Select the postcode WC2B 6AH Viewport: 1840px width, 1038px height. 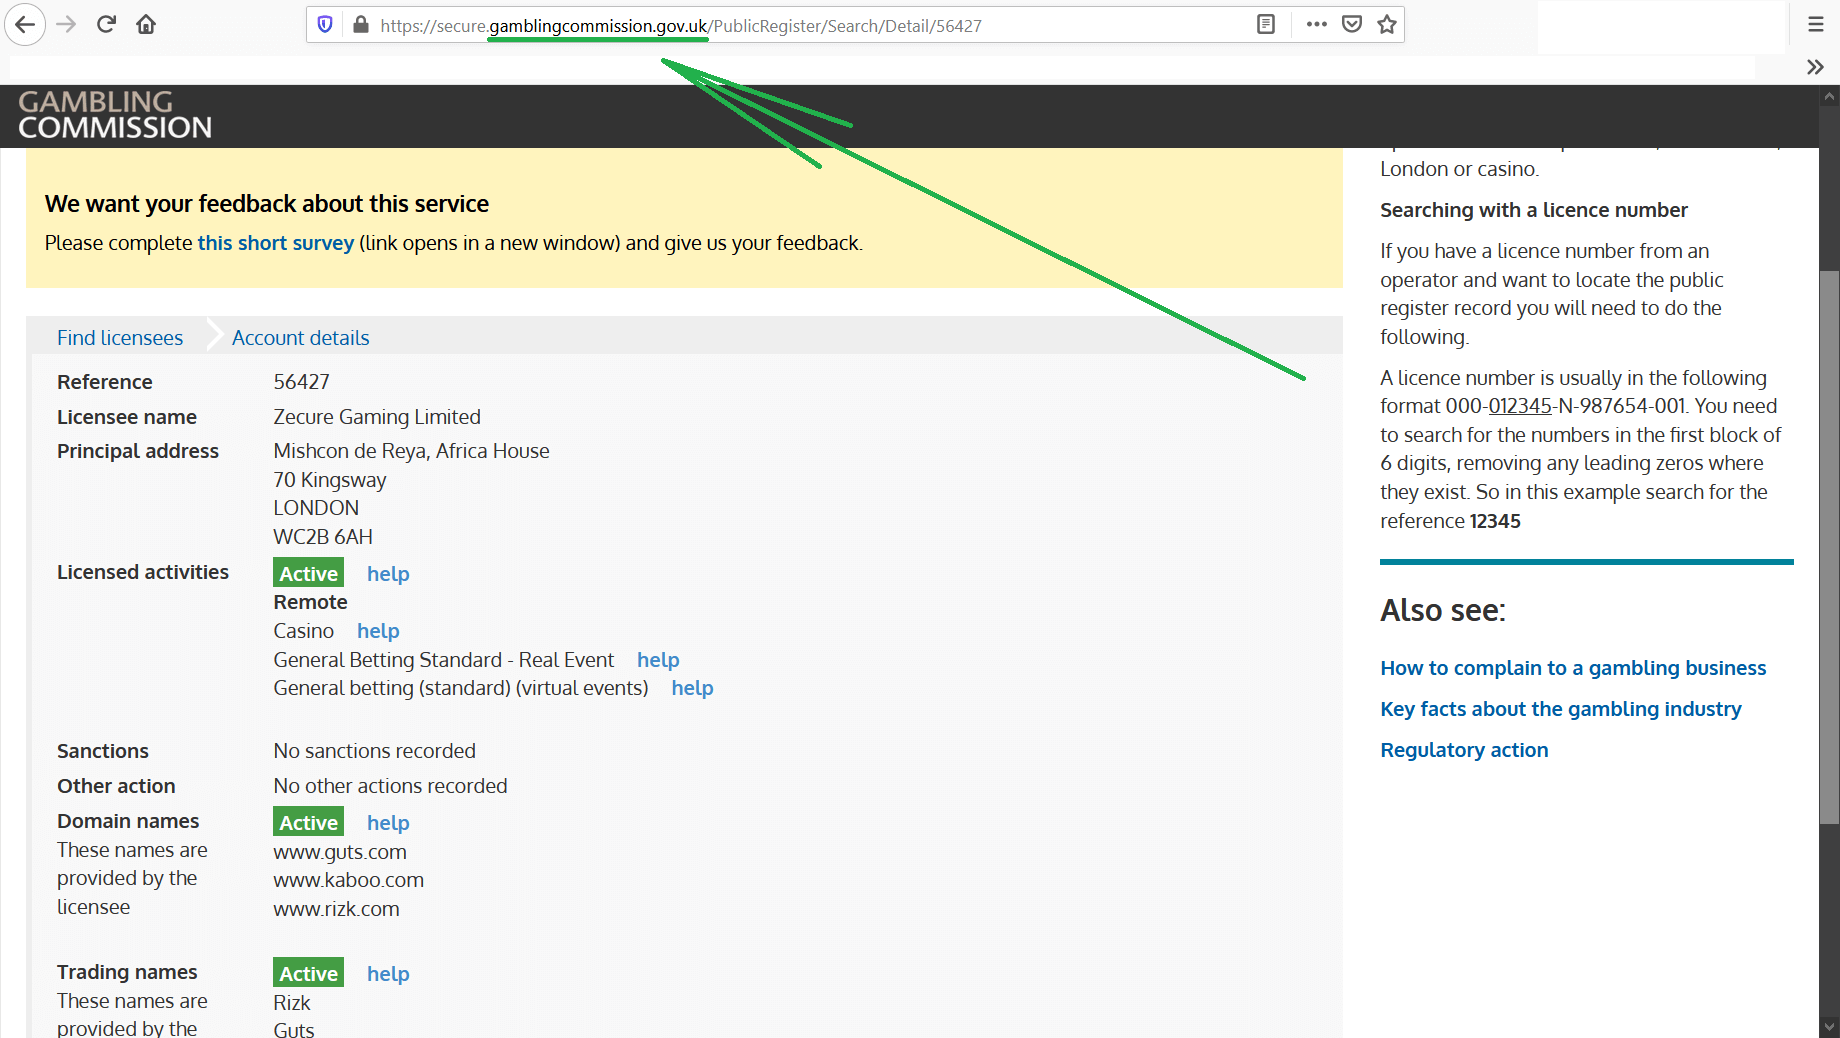323,537
